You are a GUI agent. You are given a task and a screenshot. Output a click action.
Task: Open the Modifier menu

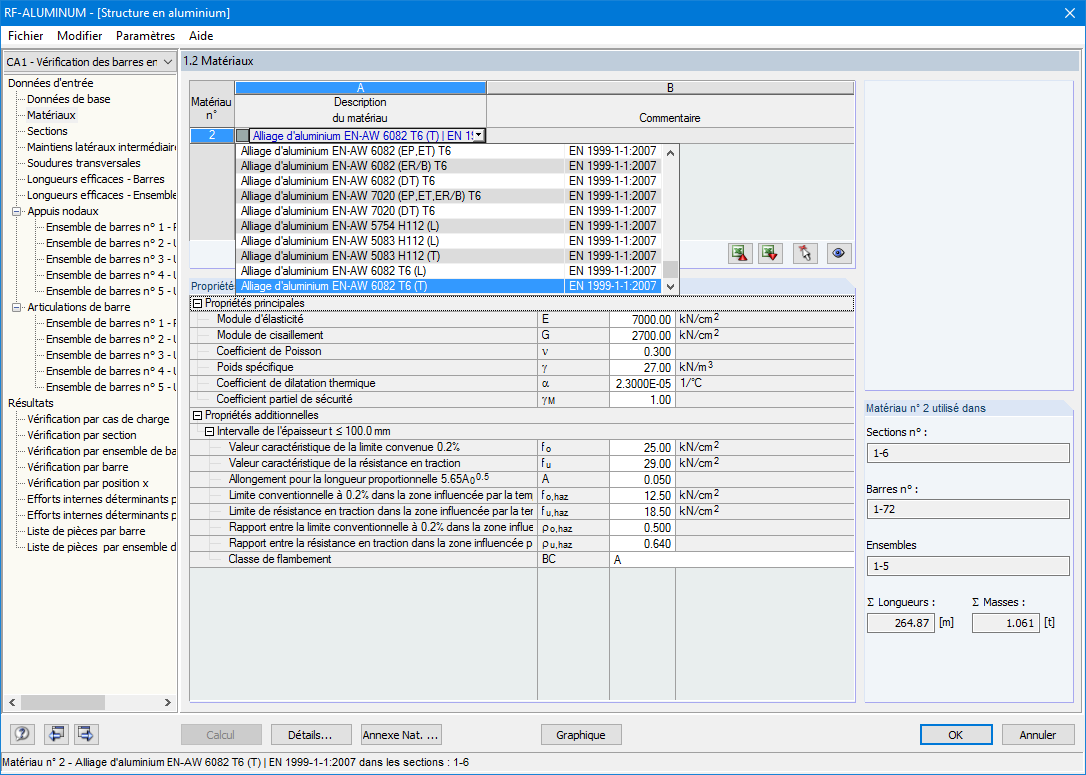coord(80,36)
